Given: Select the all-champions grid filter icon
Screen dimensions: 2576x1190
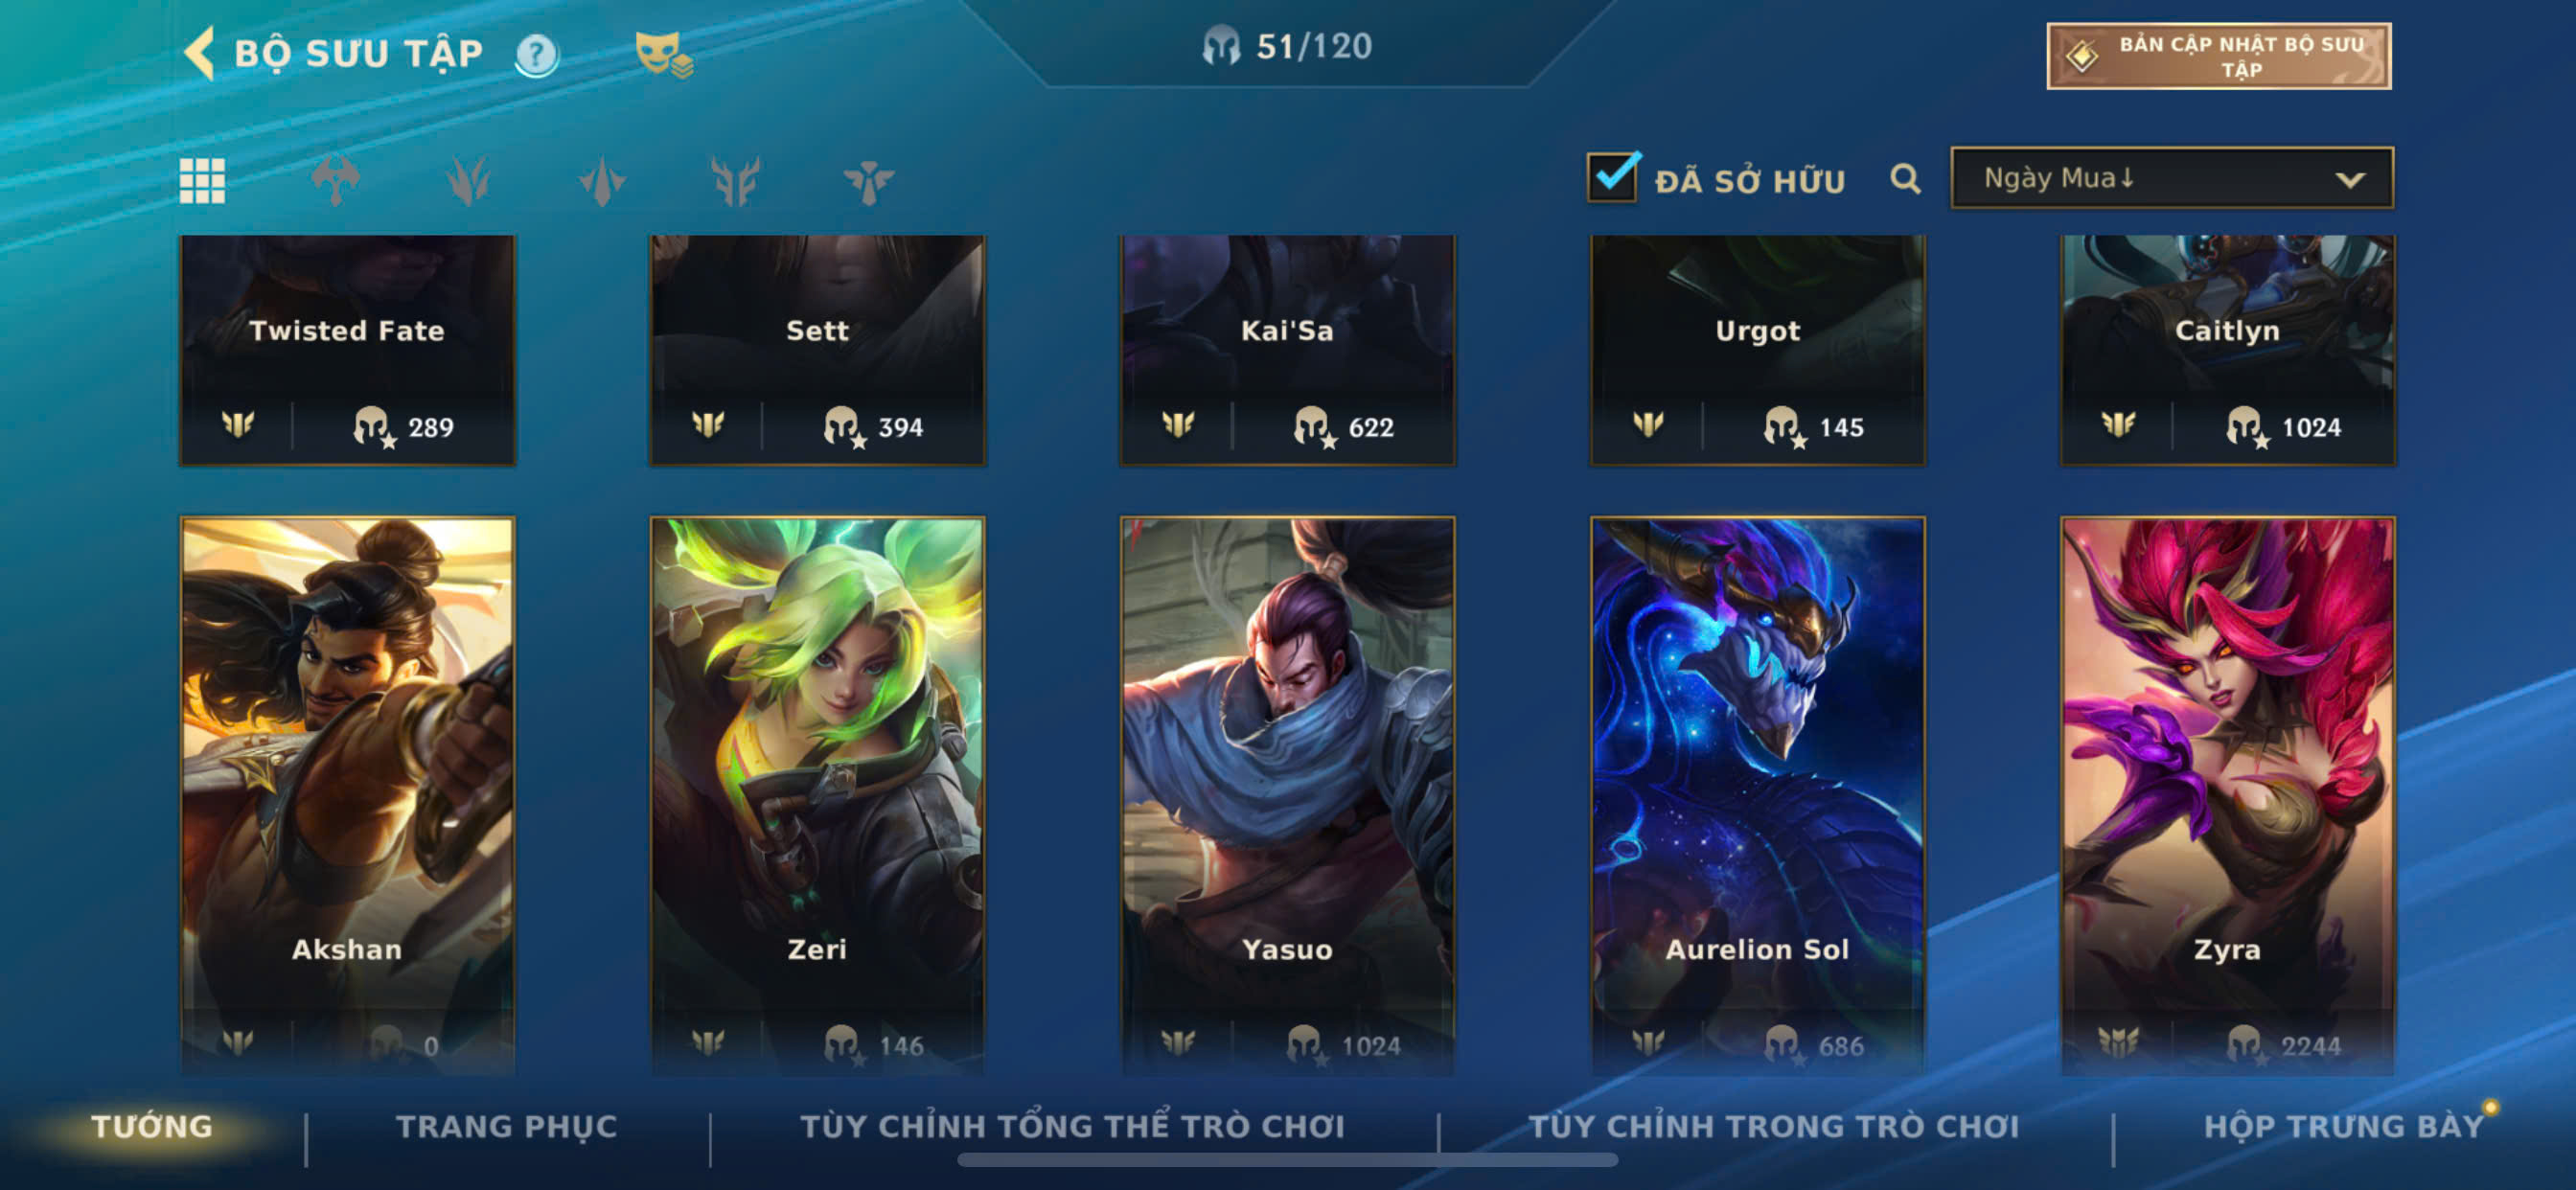Looking at the screenshot, I should click(x=202, y=181).
